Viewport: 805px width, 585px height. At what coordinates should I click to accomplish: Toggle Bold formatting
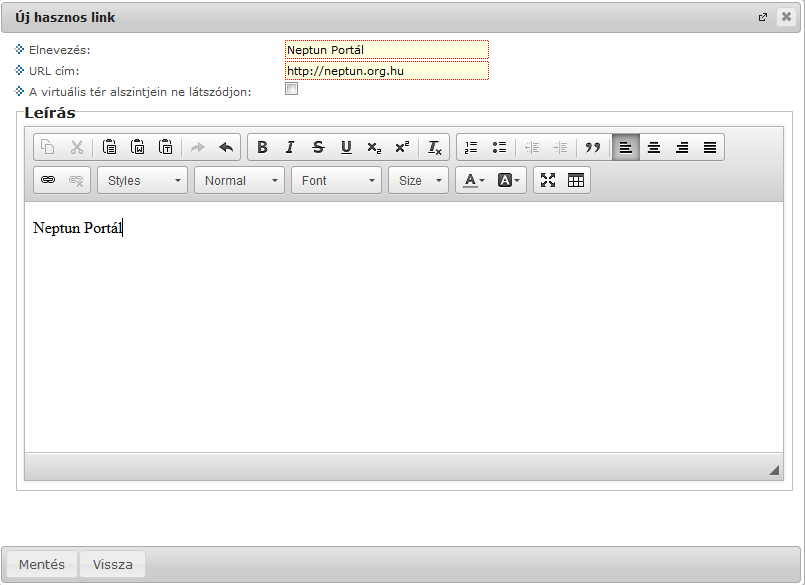[262, 147]
